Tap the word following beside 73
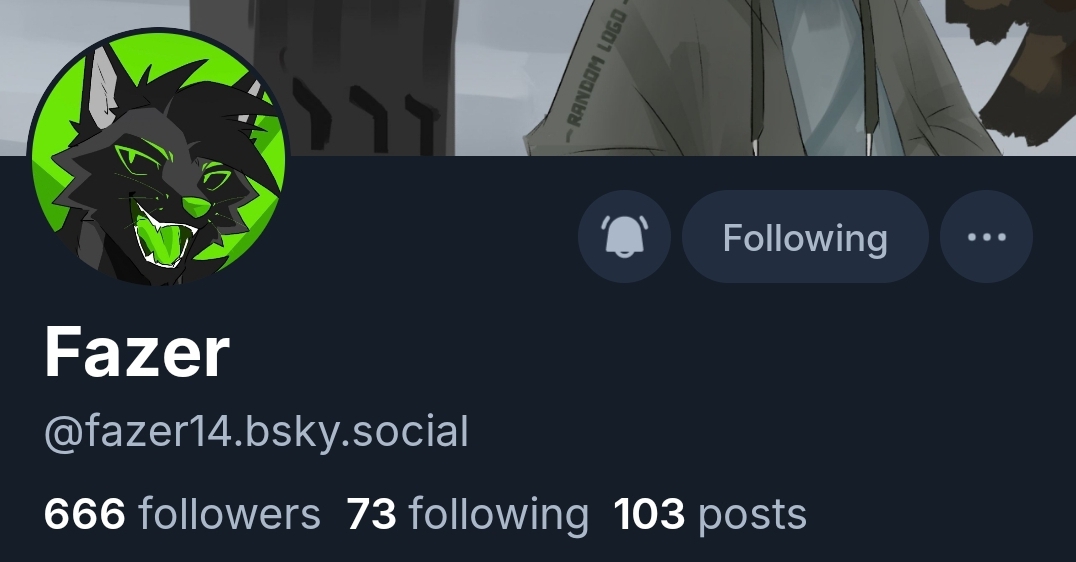Viewport: 1076px width, 562px height. (x=498, y=516)
